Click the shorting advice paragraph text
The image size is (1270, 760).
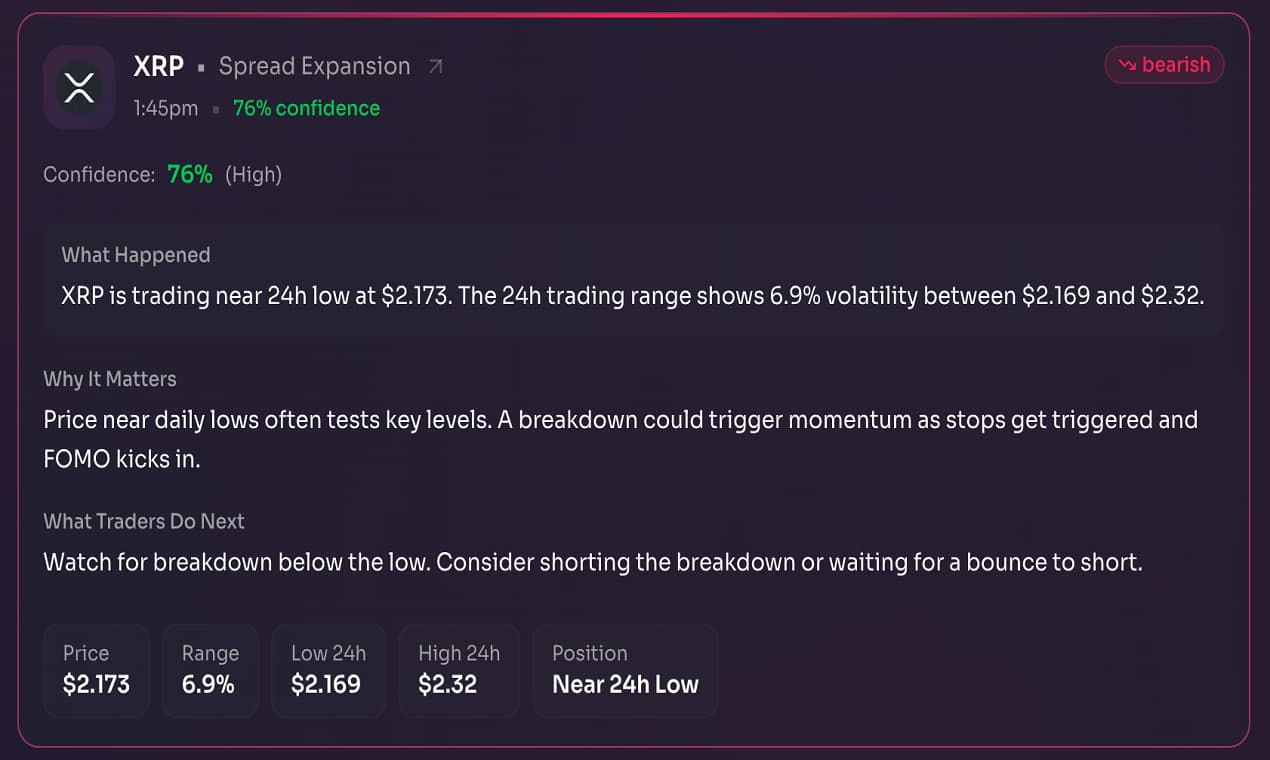click(x=592, y=562)
